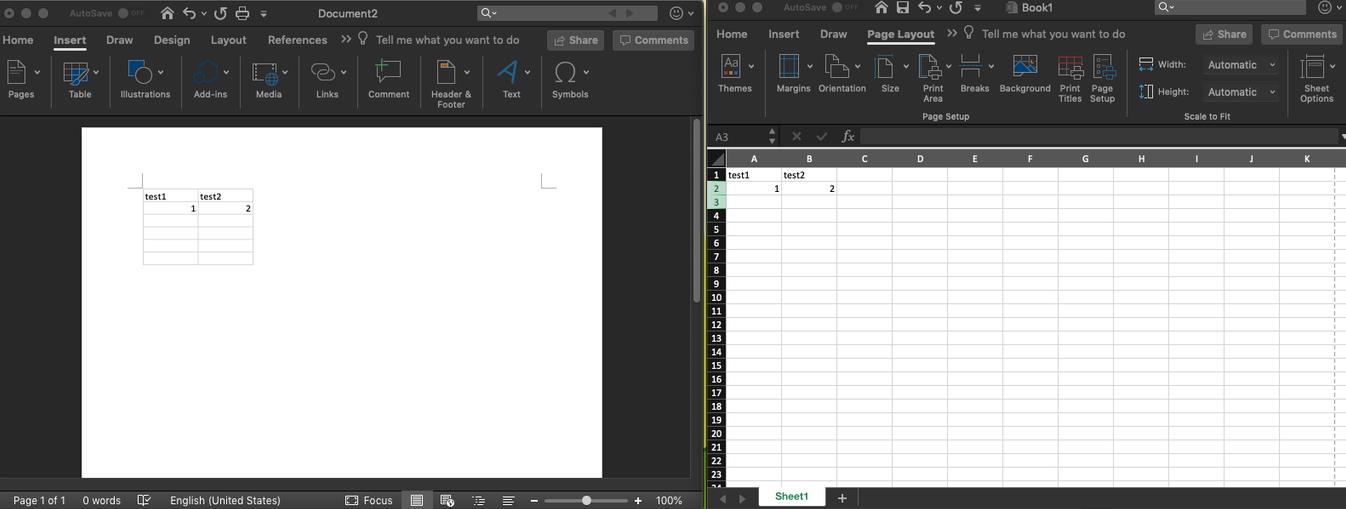Click the zoom out minus in Word status bar
This screenshot has height=509, width=1346.
pyautogui.click(x=534, y=500)
